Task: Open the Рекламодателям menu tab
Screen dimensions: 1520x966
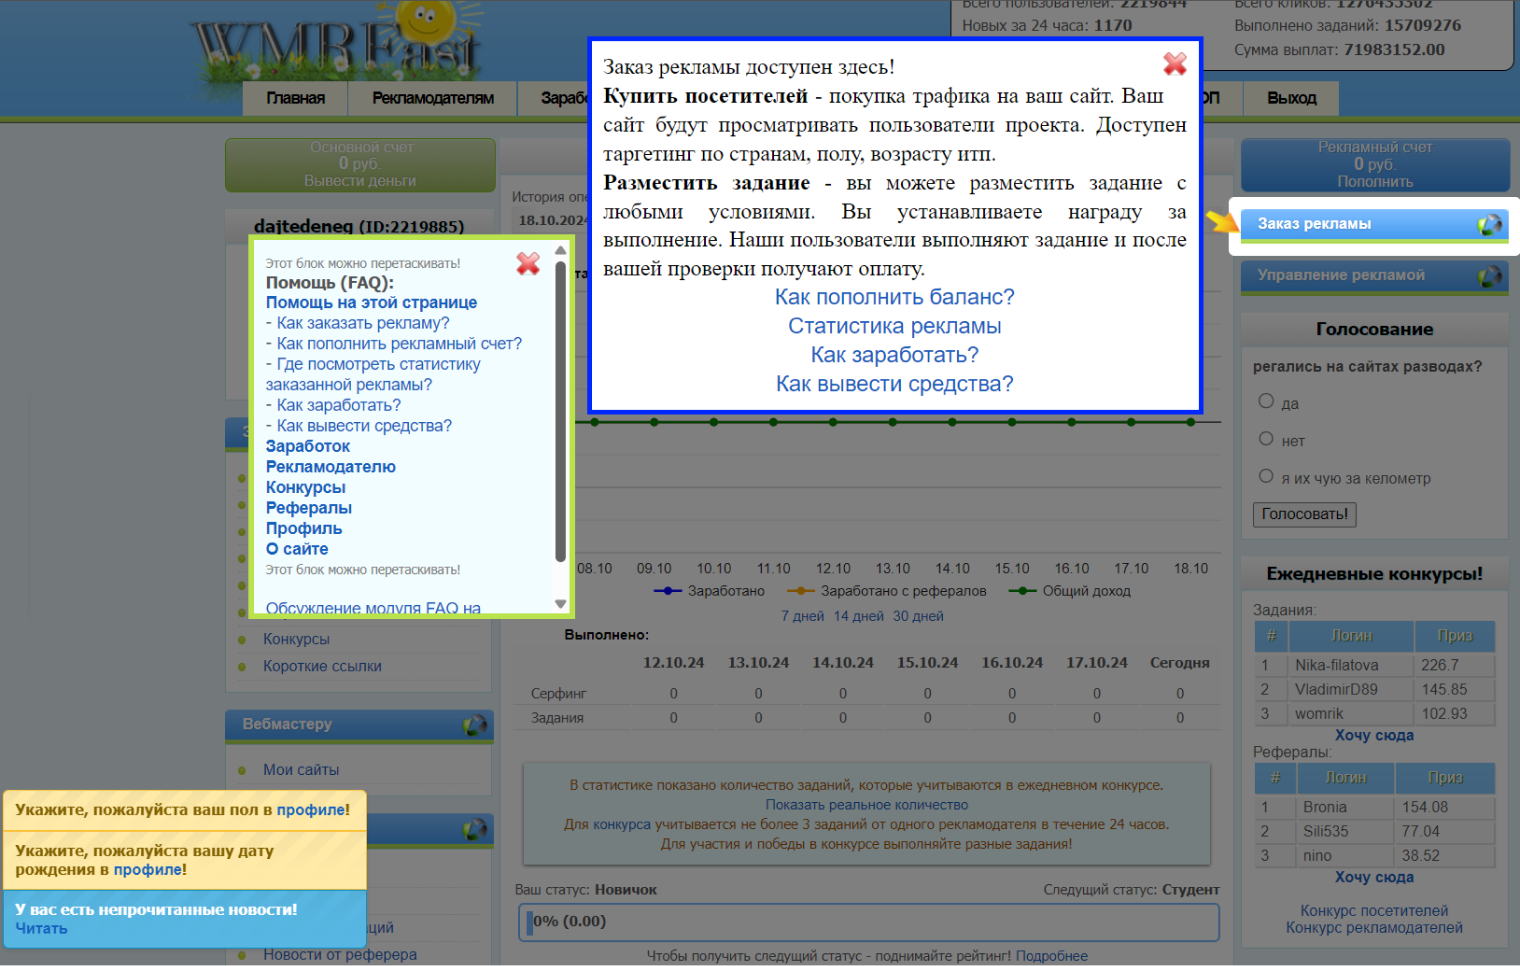Action: click(x=433, y=98)
